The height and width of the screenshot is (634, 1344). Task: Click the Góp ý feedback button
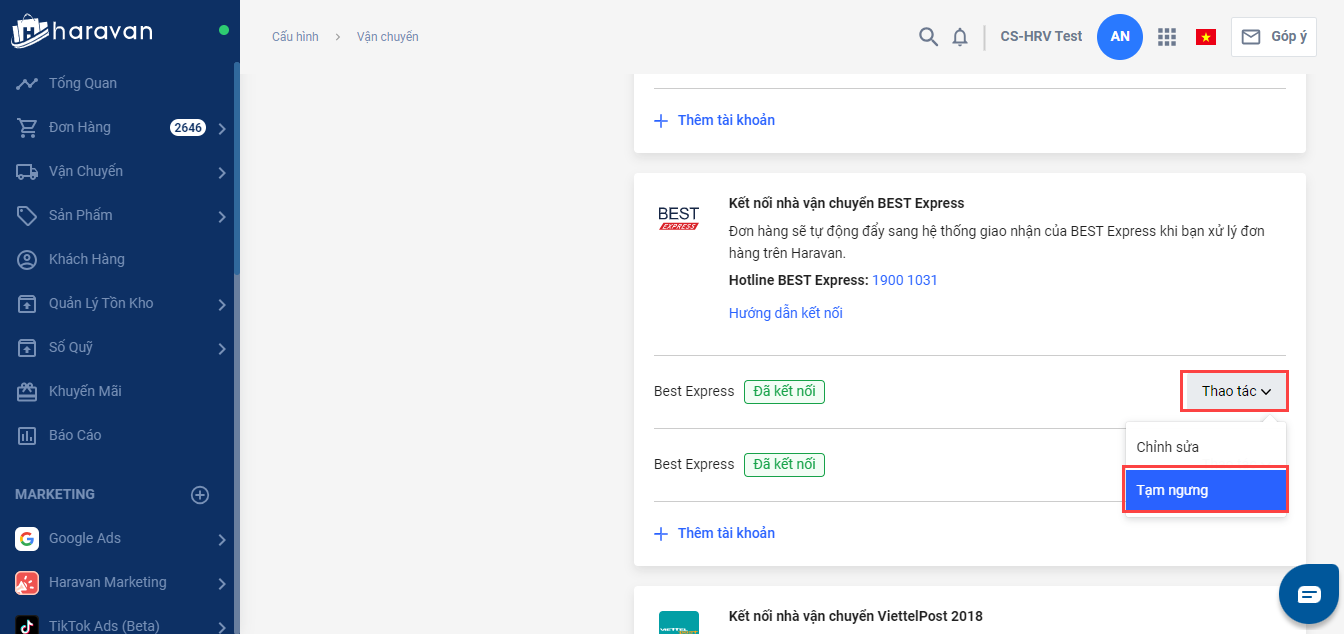click(x=1273, y=37)
